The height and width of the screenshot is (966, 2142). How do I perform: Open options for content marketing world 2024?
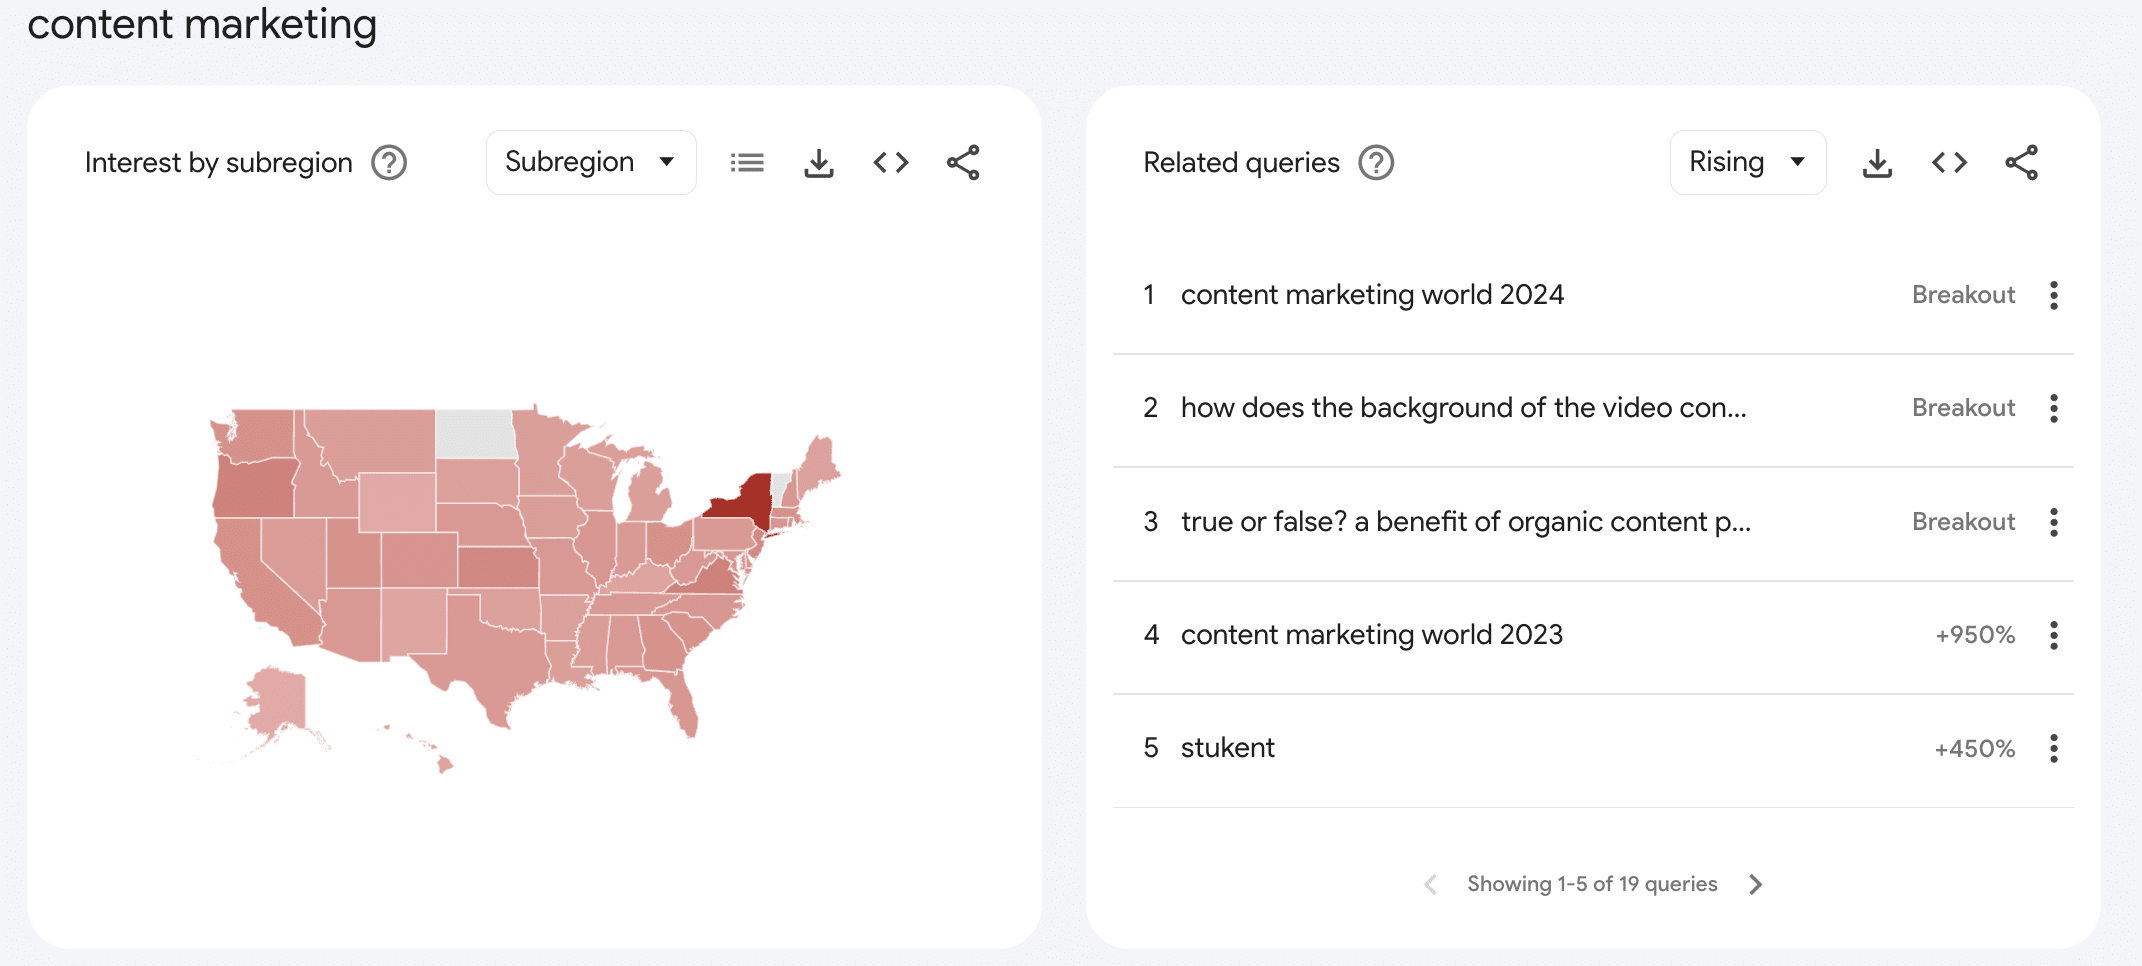tap(2054, 295)
